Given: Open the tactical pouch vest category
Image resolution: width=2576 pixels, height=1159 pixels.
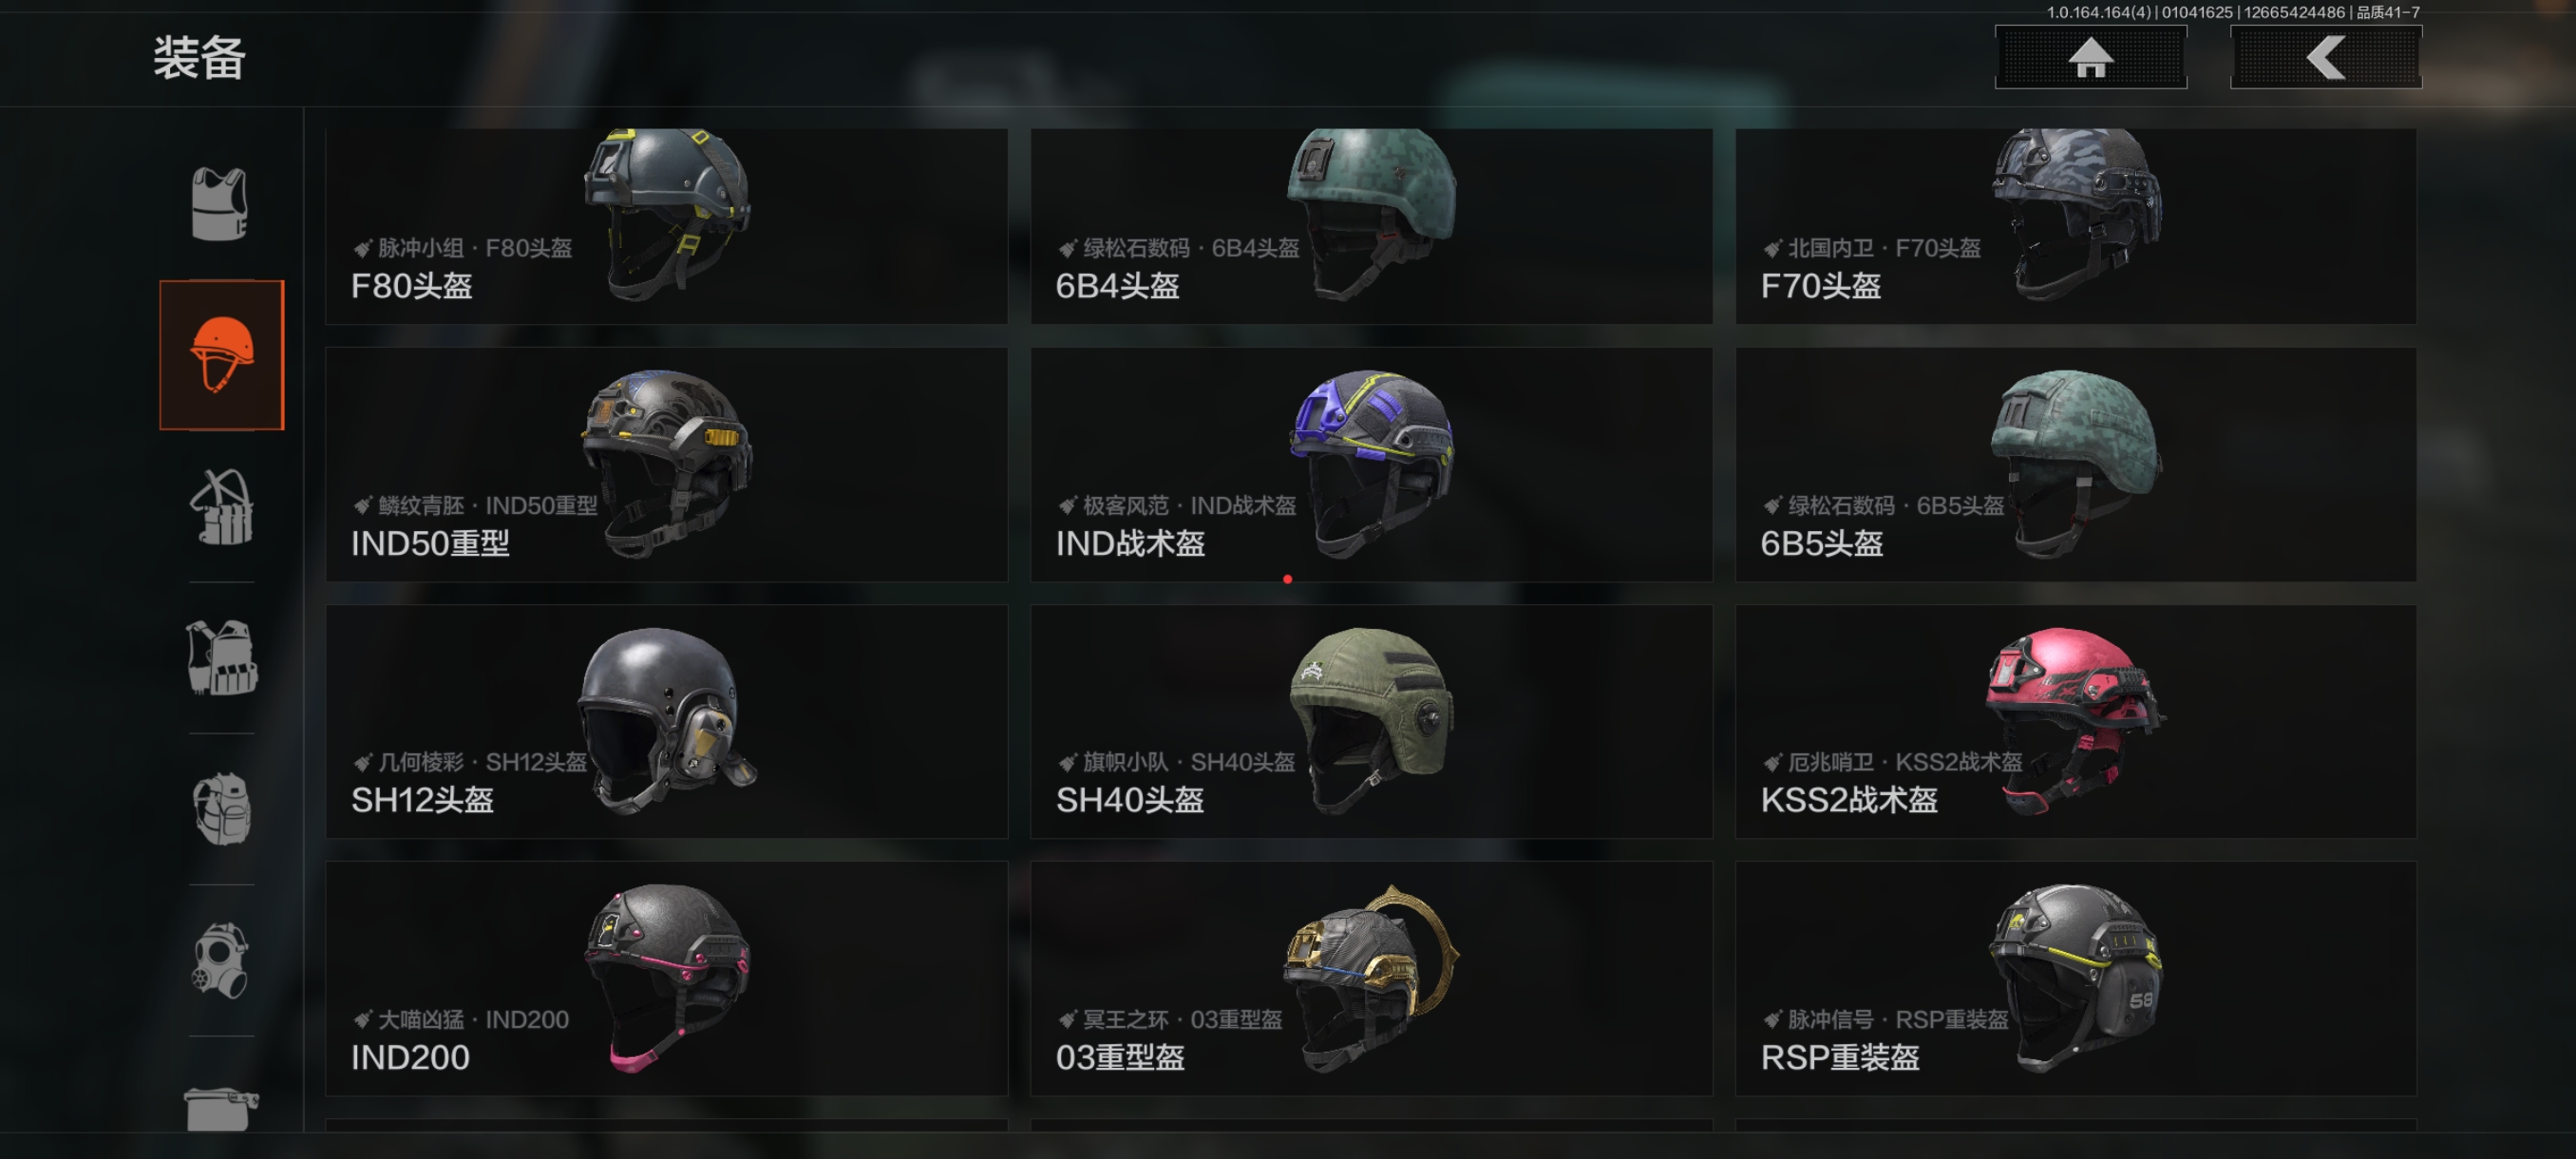Looking at the screenshot, I should pos(222,658).
